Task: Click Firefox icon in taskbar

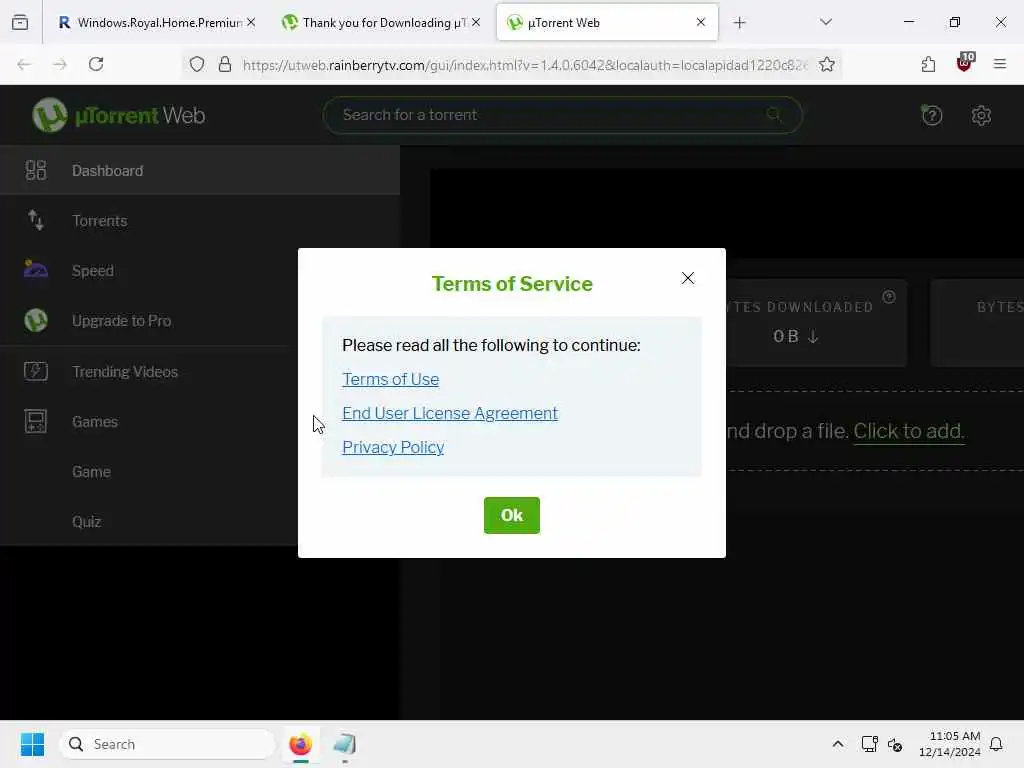Action: click(x=300, y=744)
